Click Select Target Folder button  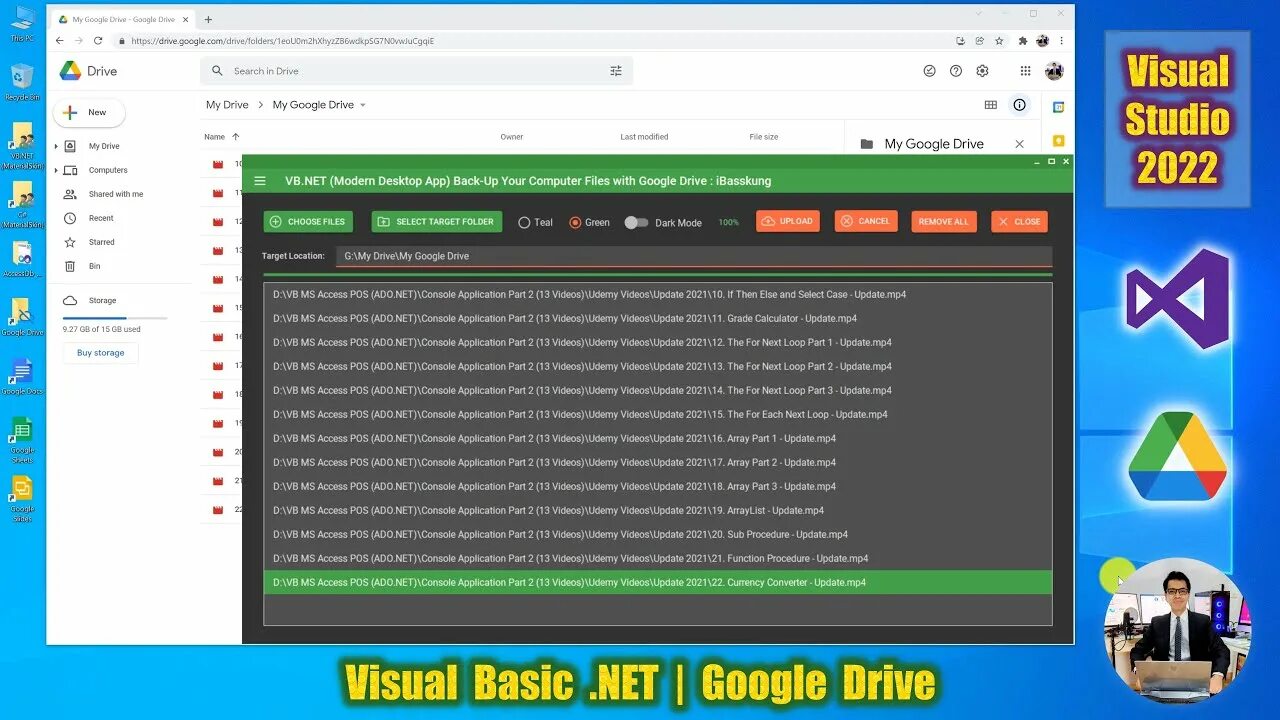tap(437, 222)
